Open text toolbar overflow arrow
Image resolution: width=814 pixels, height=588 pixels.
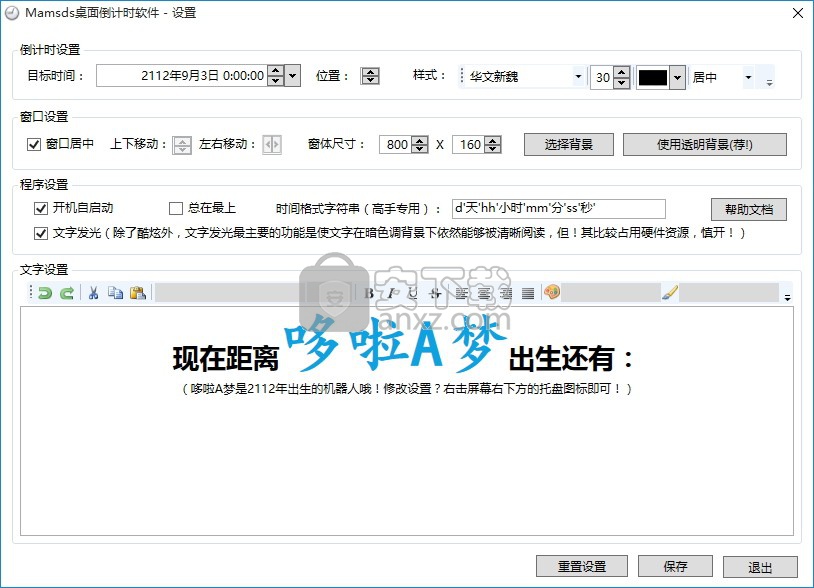[788, 297]
